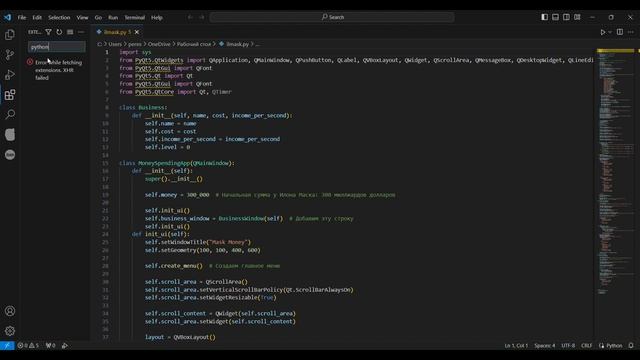Click the class Business definition line
640x360 pixels.
click(143, 107)
